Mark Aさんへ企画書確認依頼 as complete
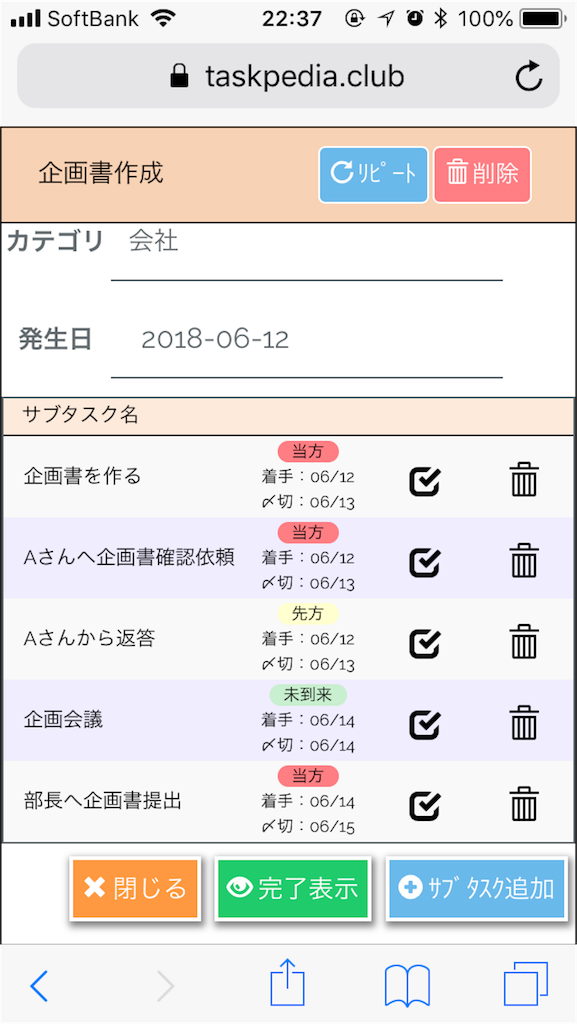 tap(425, 561)
